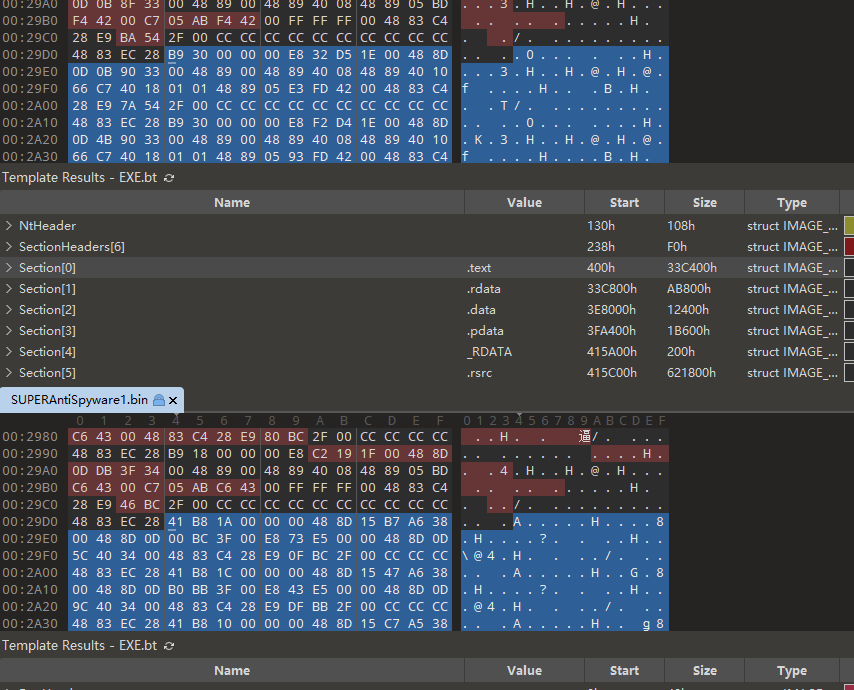The width and height of the screenshot is (854, 690).
Task: Click the Type column header above the struct list
Action: (792, 203)
